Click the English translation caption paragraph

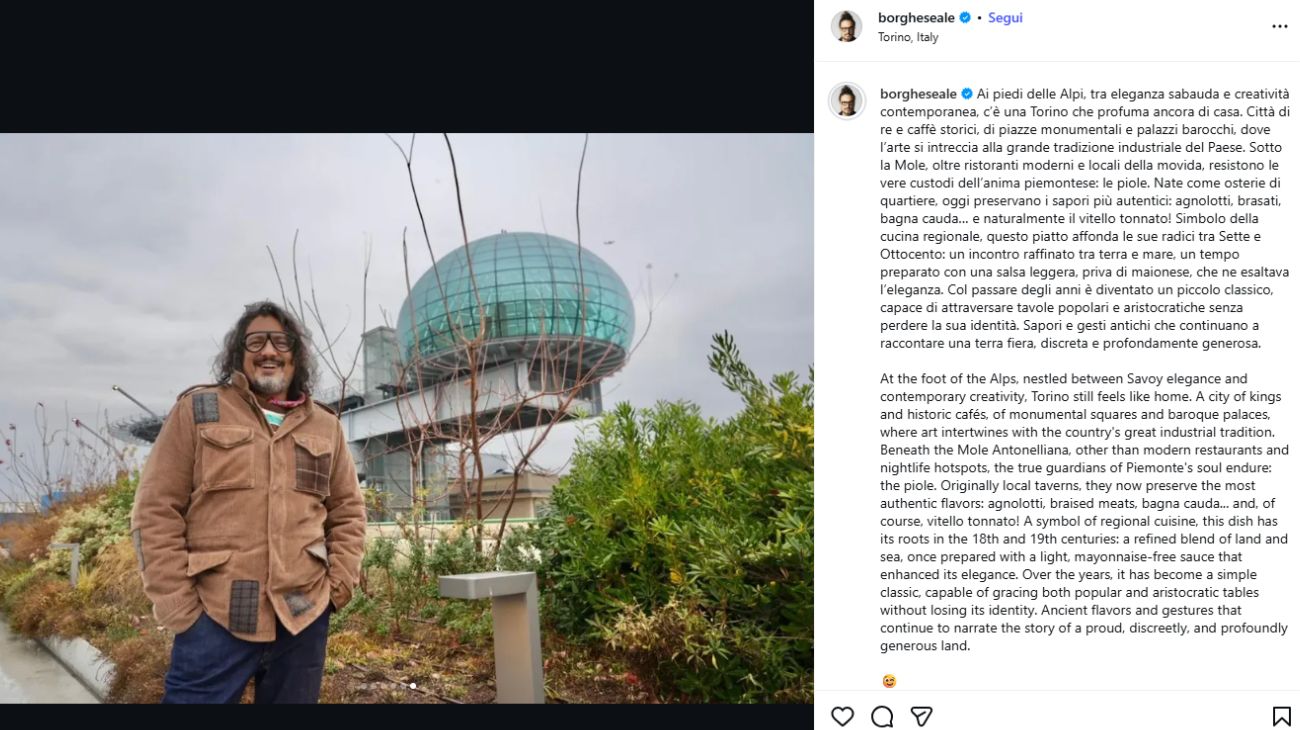[1084, 512]
